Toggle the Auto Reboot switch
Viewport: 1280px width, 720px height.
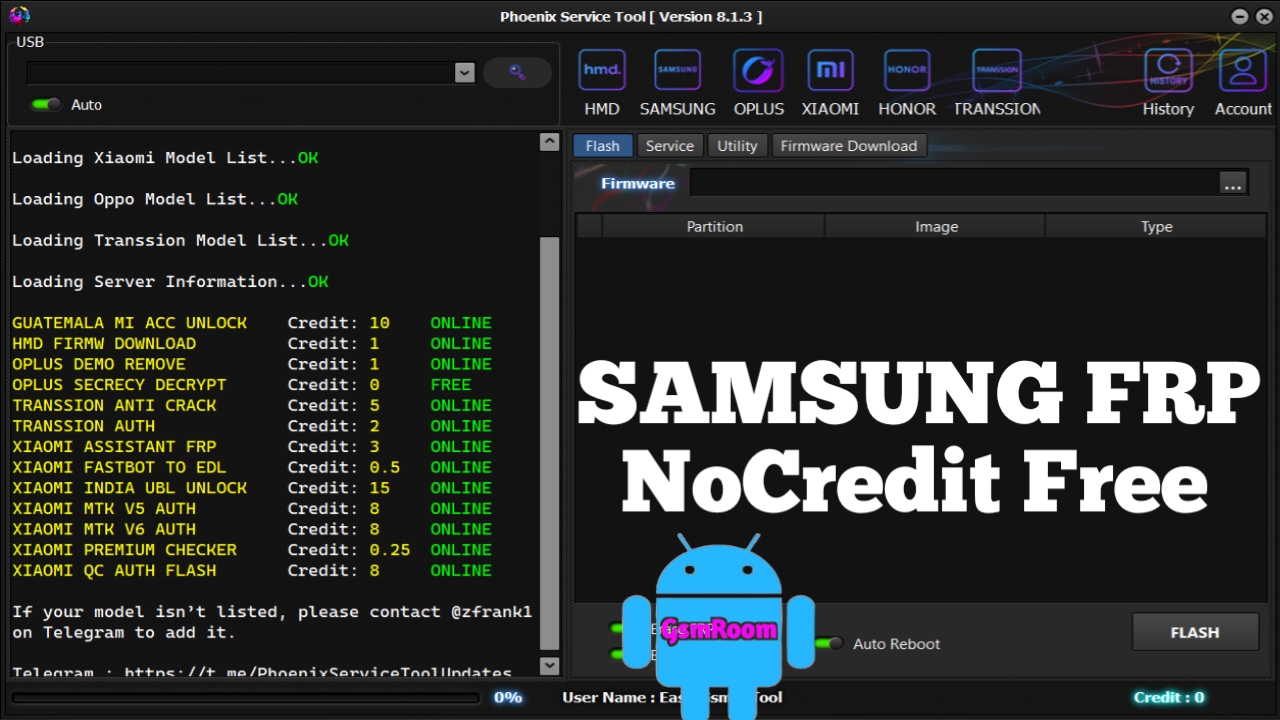830,644
